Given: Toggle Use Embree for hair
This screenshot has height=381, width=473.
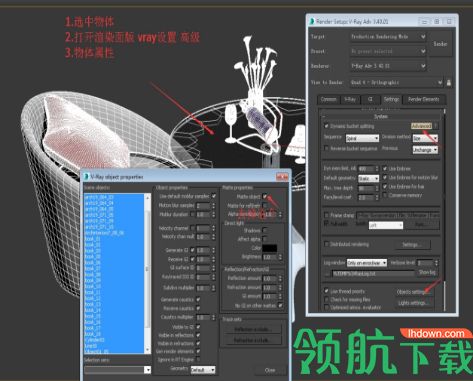Looking at the screenshot, I should (x=385, y=187).
